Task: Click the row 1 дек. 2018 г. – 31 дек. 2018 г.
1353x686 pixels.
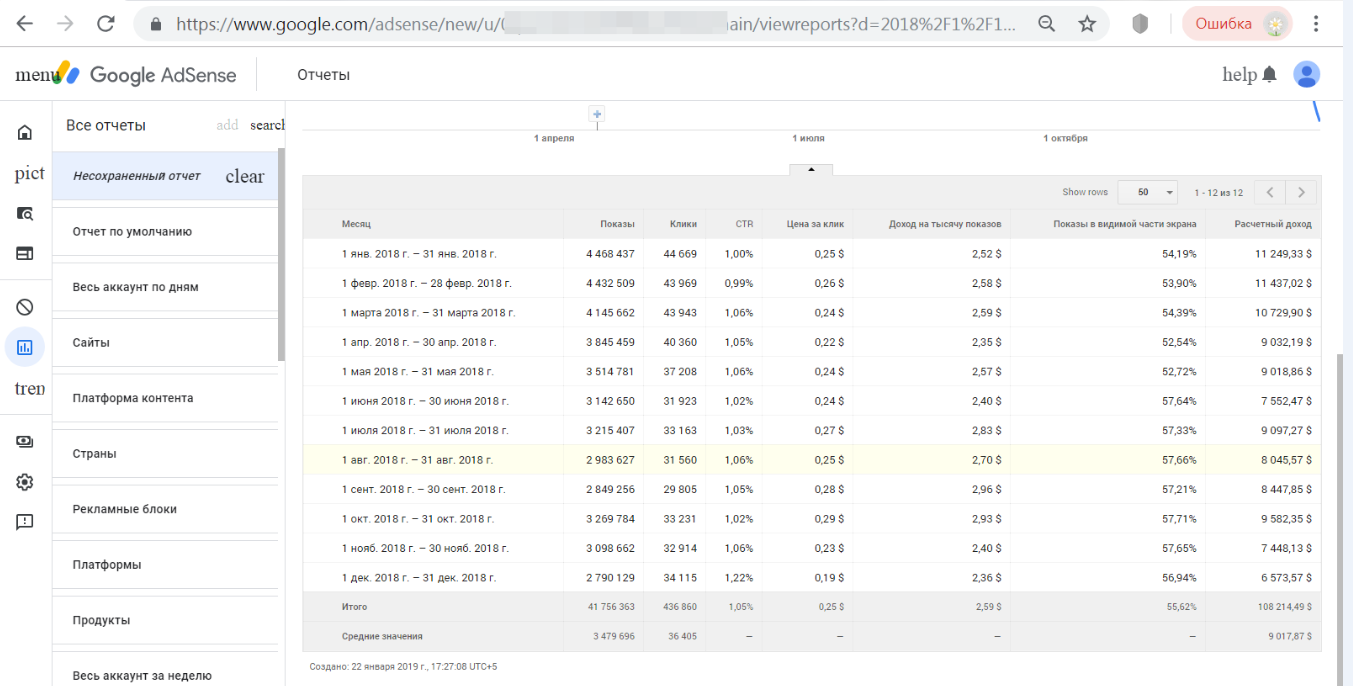Action: pyautogui.click(x=811, y=578)
